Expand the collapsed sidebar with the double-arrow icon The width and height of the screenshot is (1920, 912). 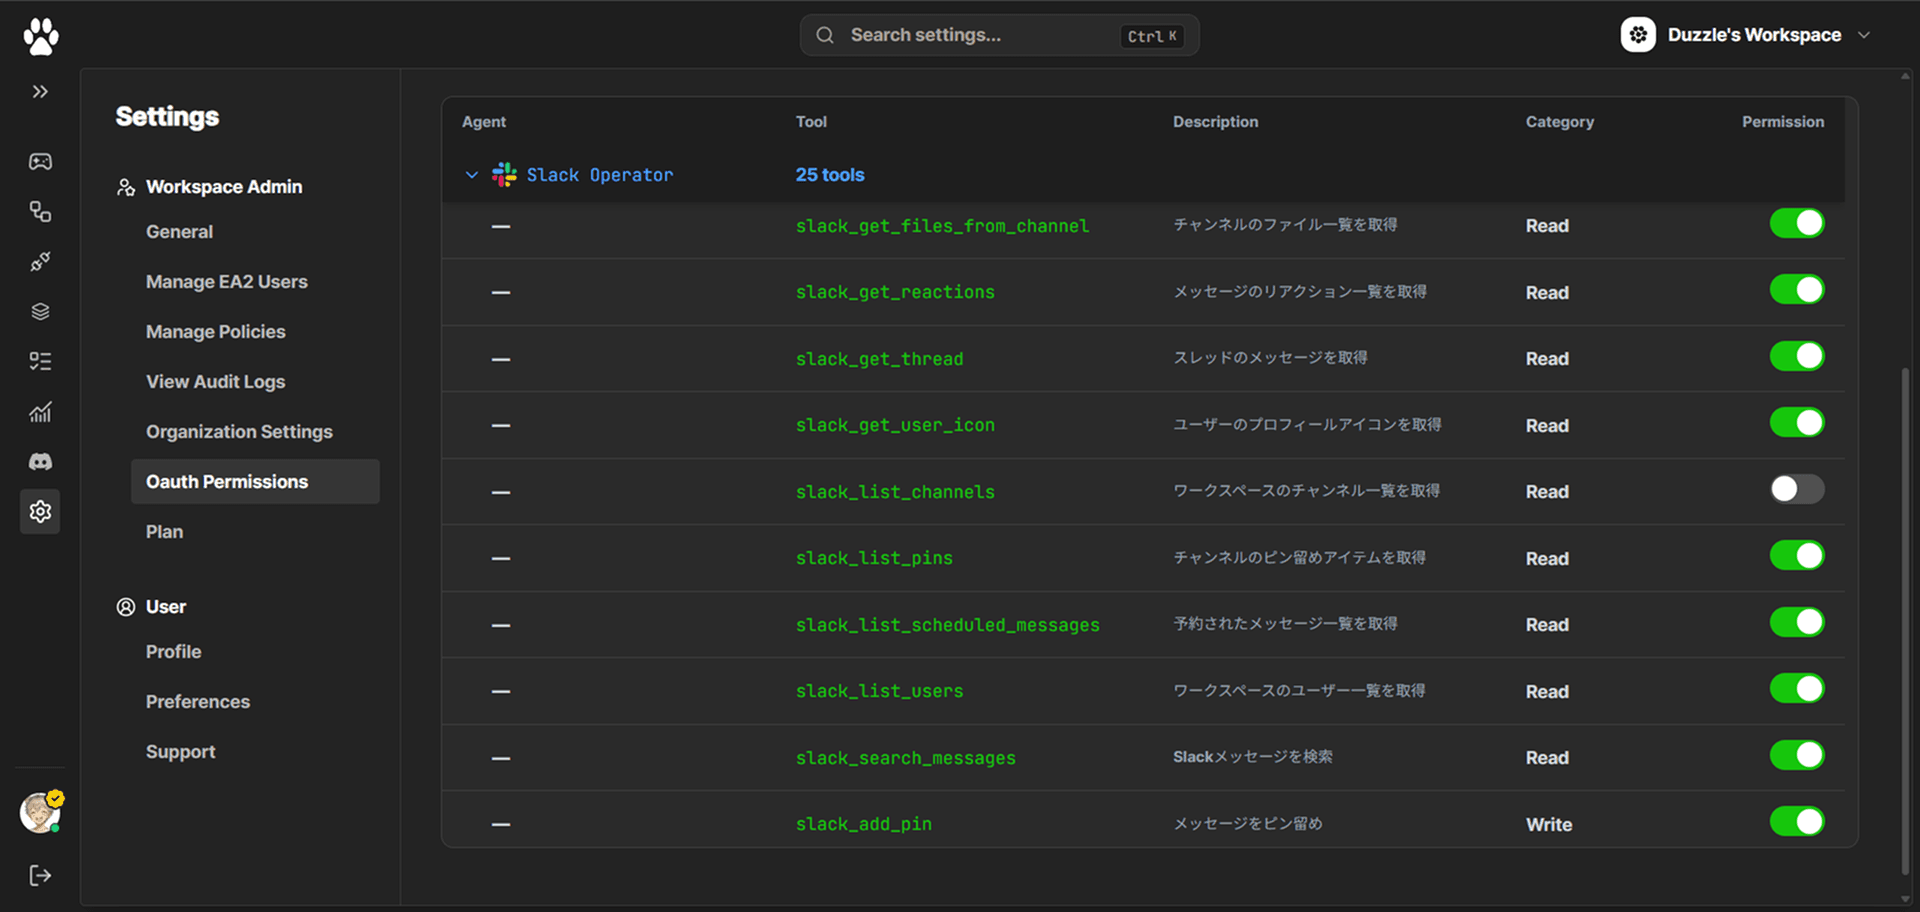pyautogui.click(x=40, y=91)
